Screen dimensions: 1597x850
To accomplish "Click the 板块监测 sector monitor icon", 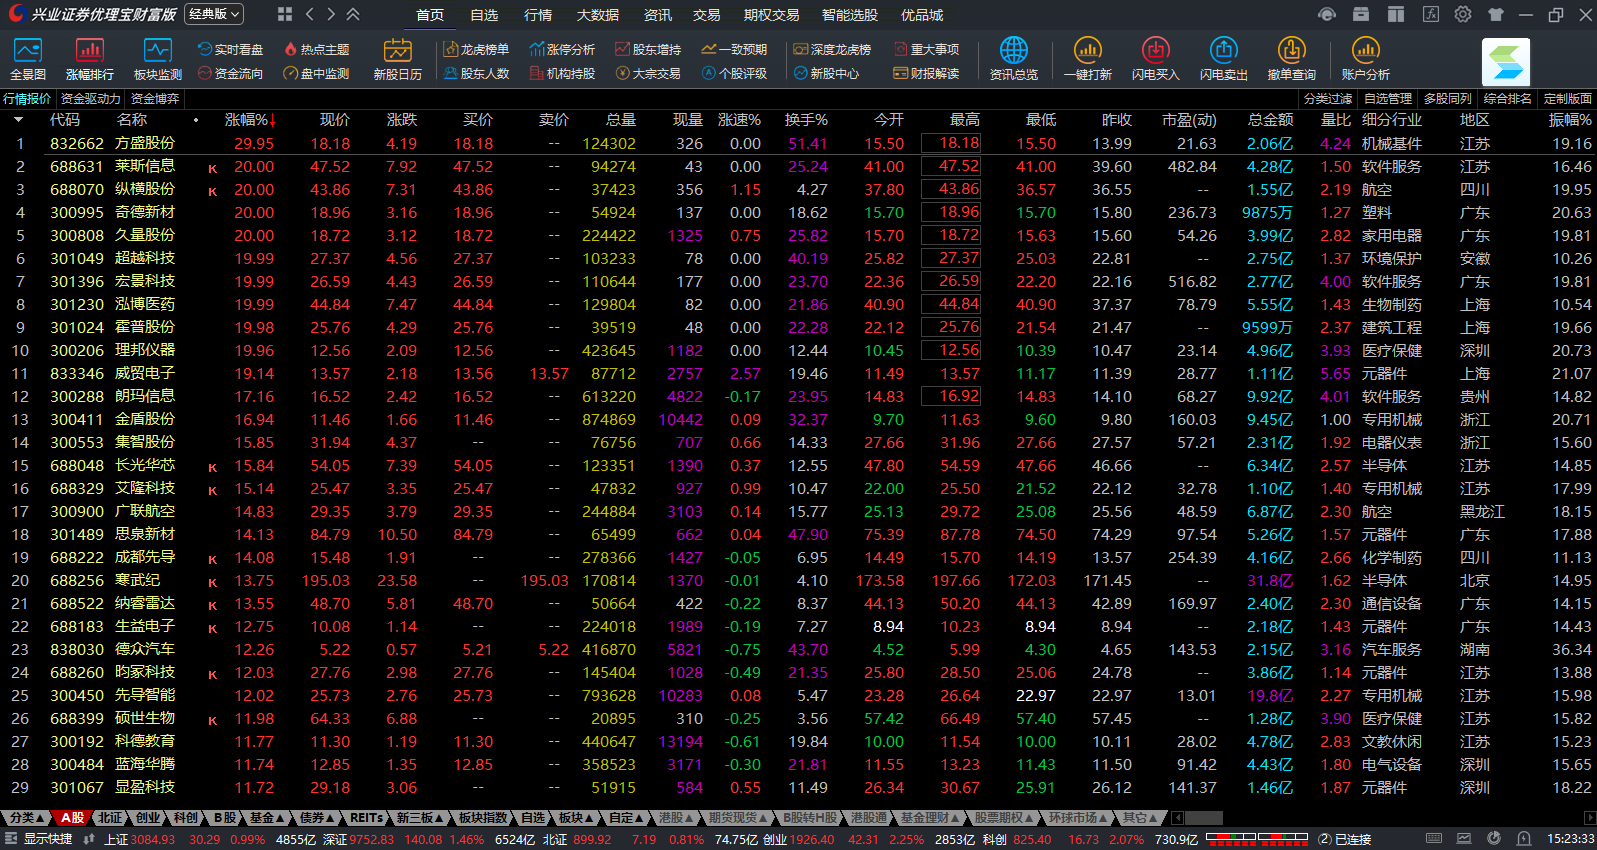I will (x=157, y=58).
